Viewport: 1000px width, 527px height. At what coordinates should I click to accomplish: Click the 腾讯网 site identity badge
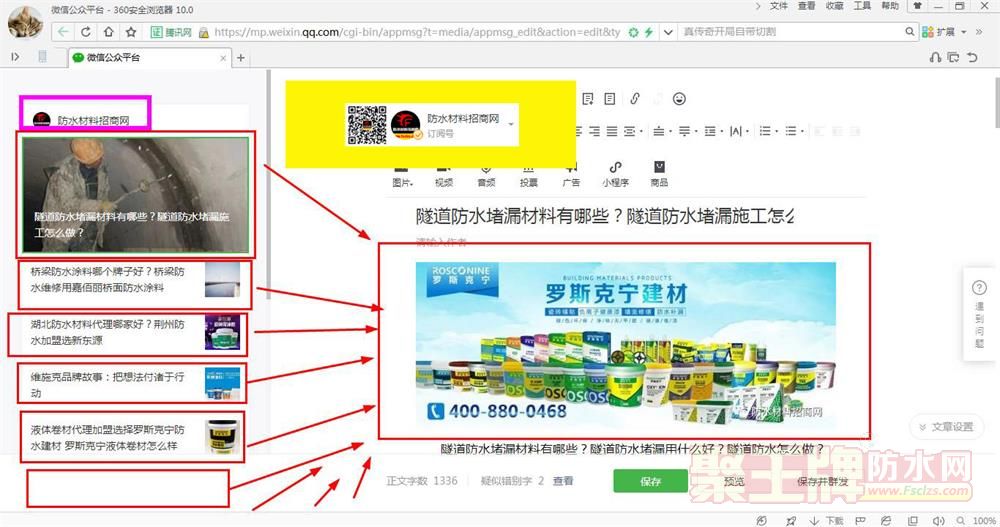pos(171,32)
